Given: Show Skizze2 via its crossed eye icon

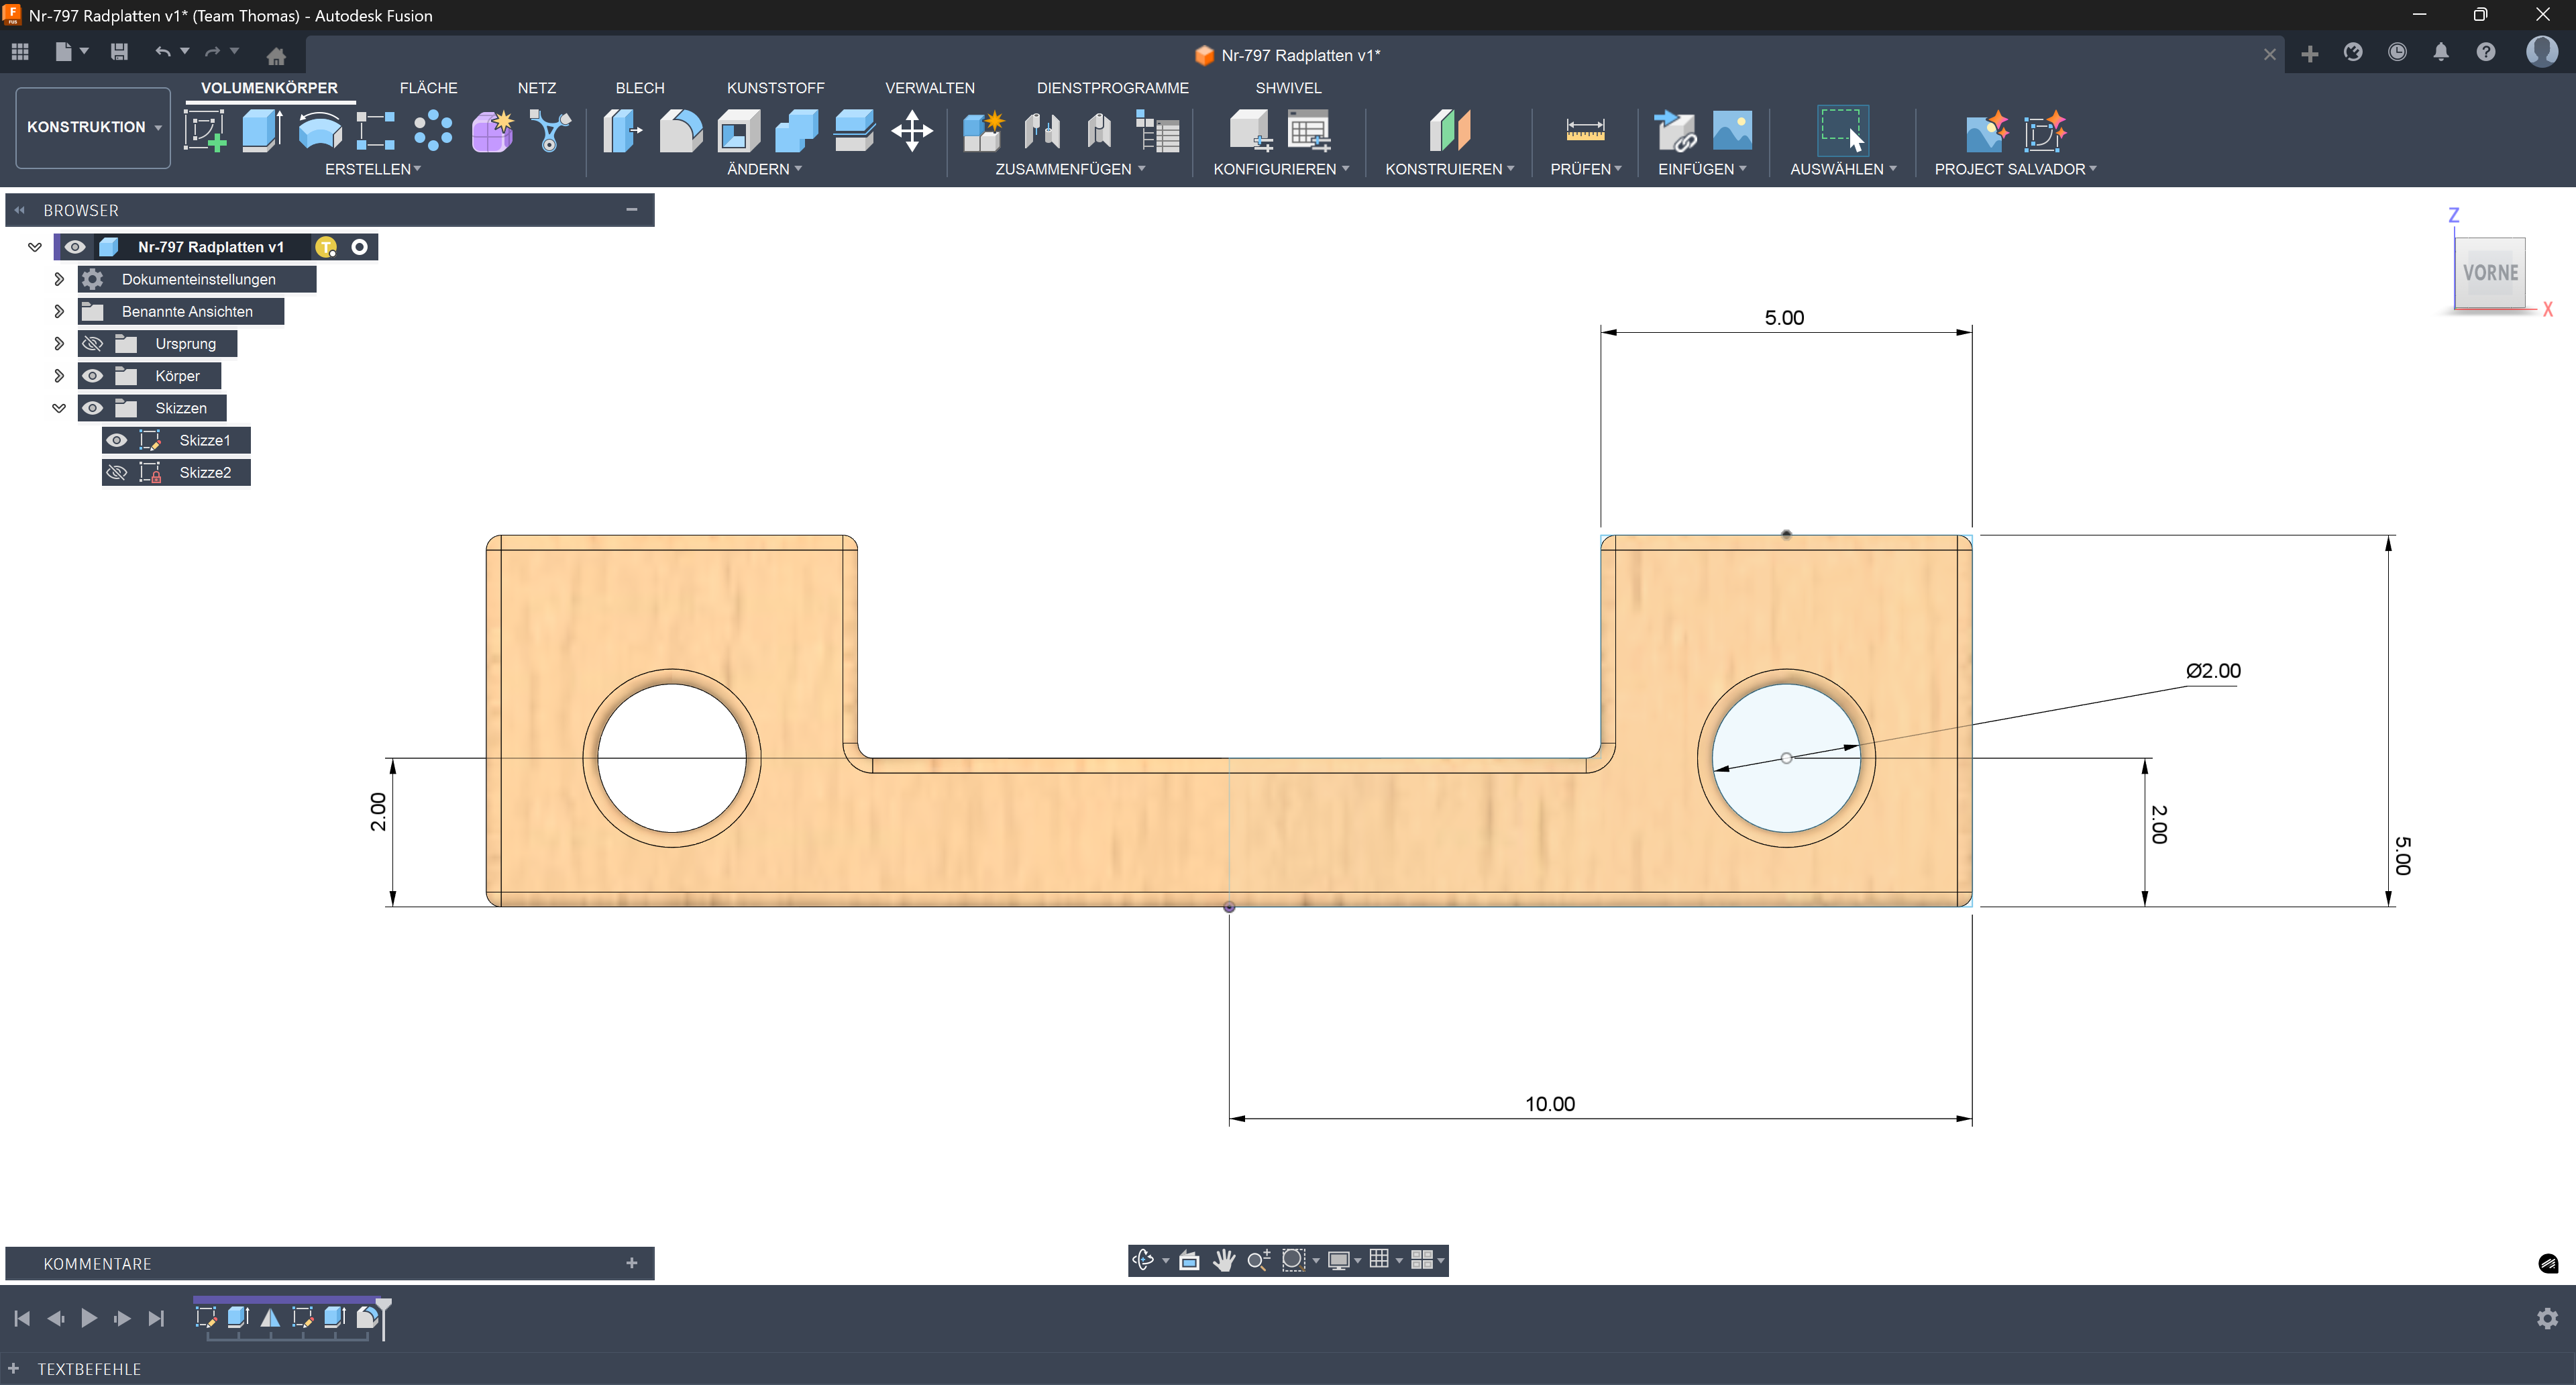Looking at the screenshot, I should pos(117,472).
